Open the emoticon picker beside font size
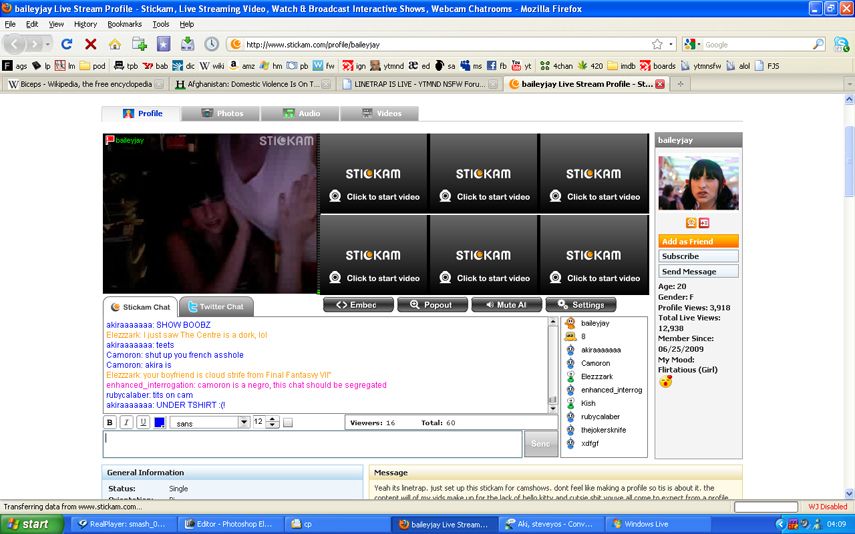 point(288,423)
